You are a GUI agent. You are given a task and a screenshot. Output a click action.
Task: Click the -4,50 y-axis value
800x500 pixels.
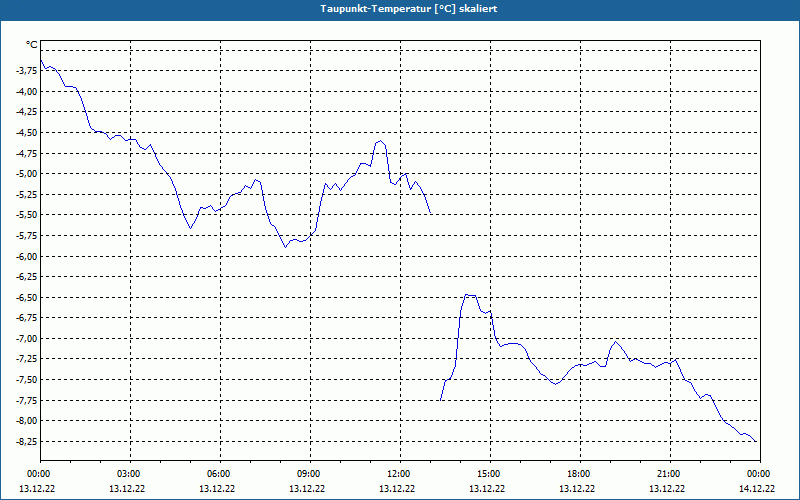click(x=28, y=133)
